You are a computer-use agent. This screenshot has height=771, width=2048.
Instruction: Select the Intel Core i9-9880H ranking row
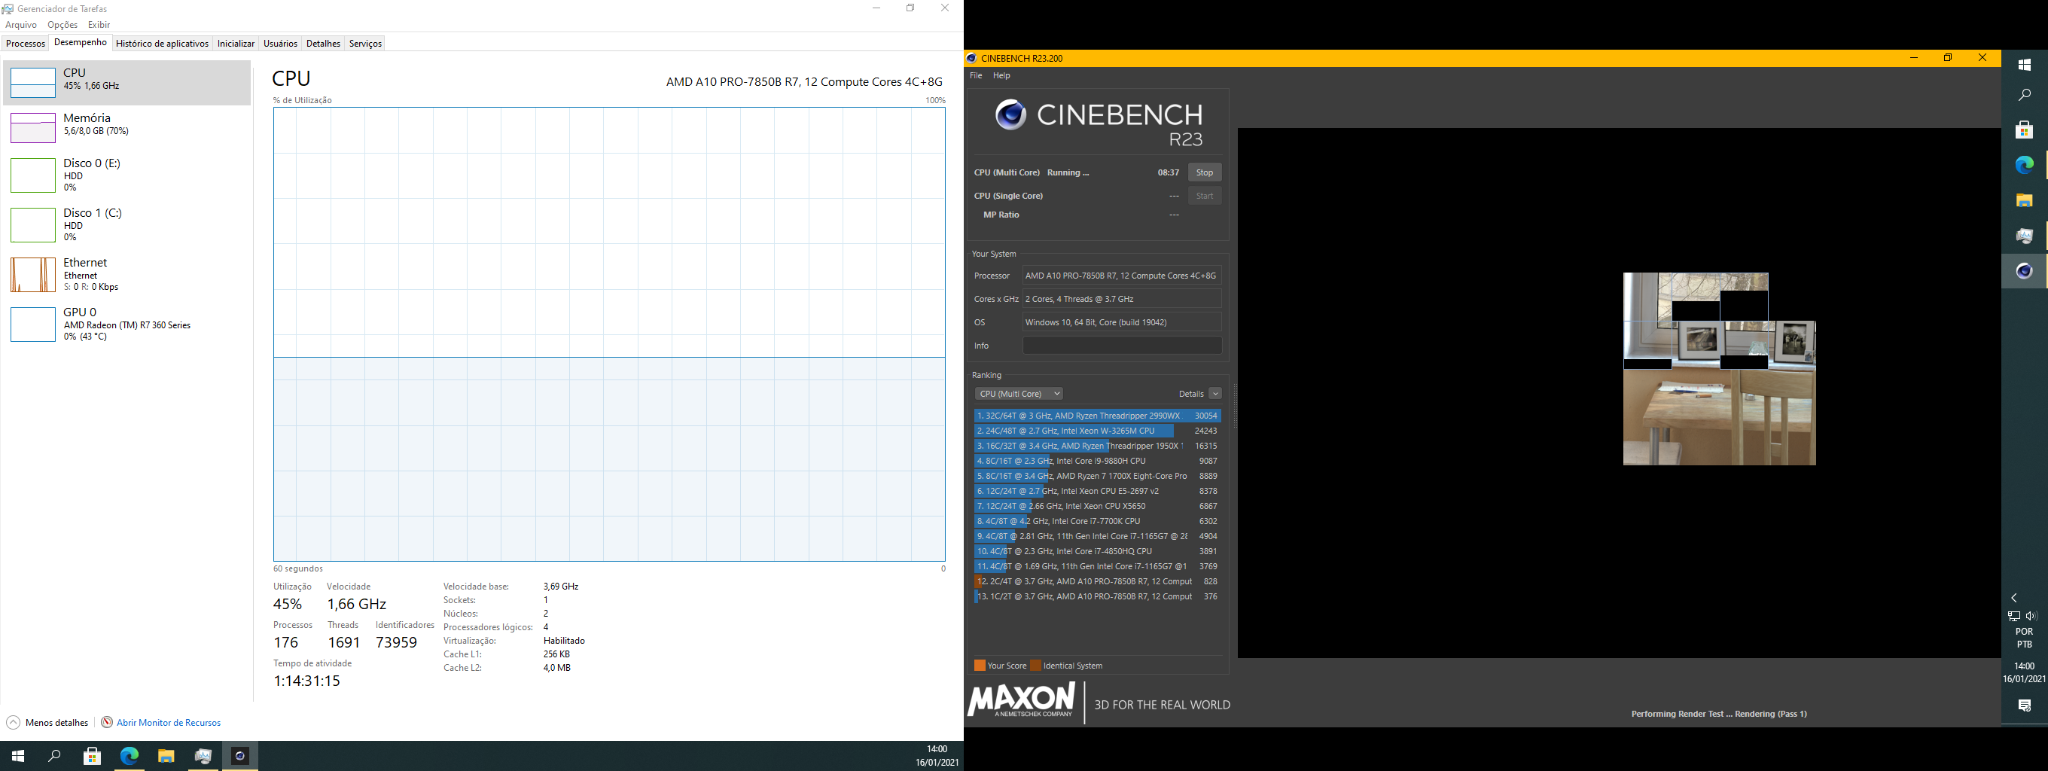[x=1097, y=461]
